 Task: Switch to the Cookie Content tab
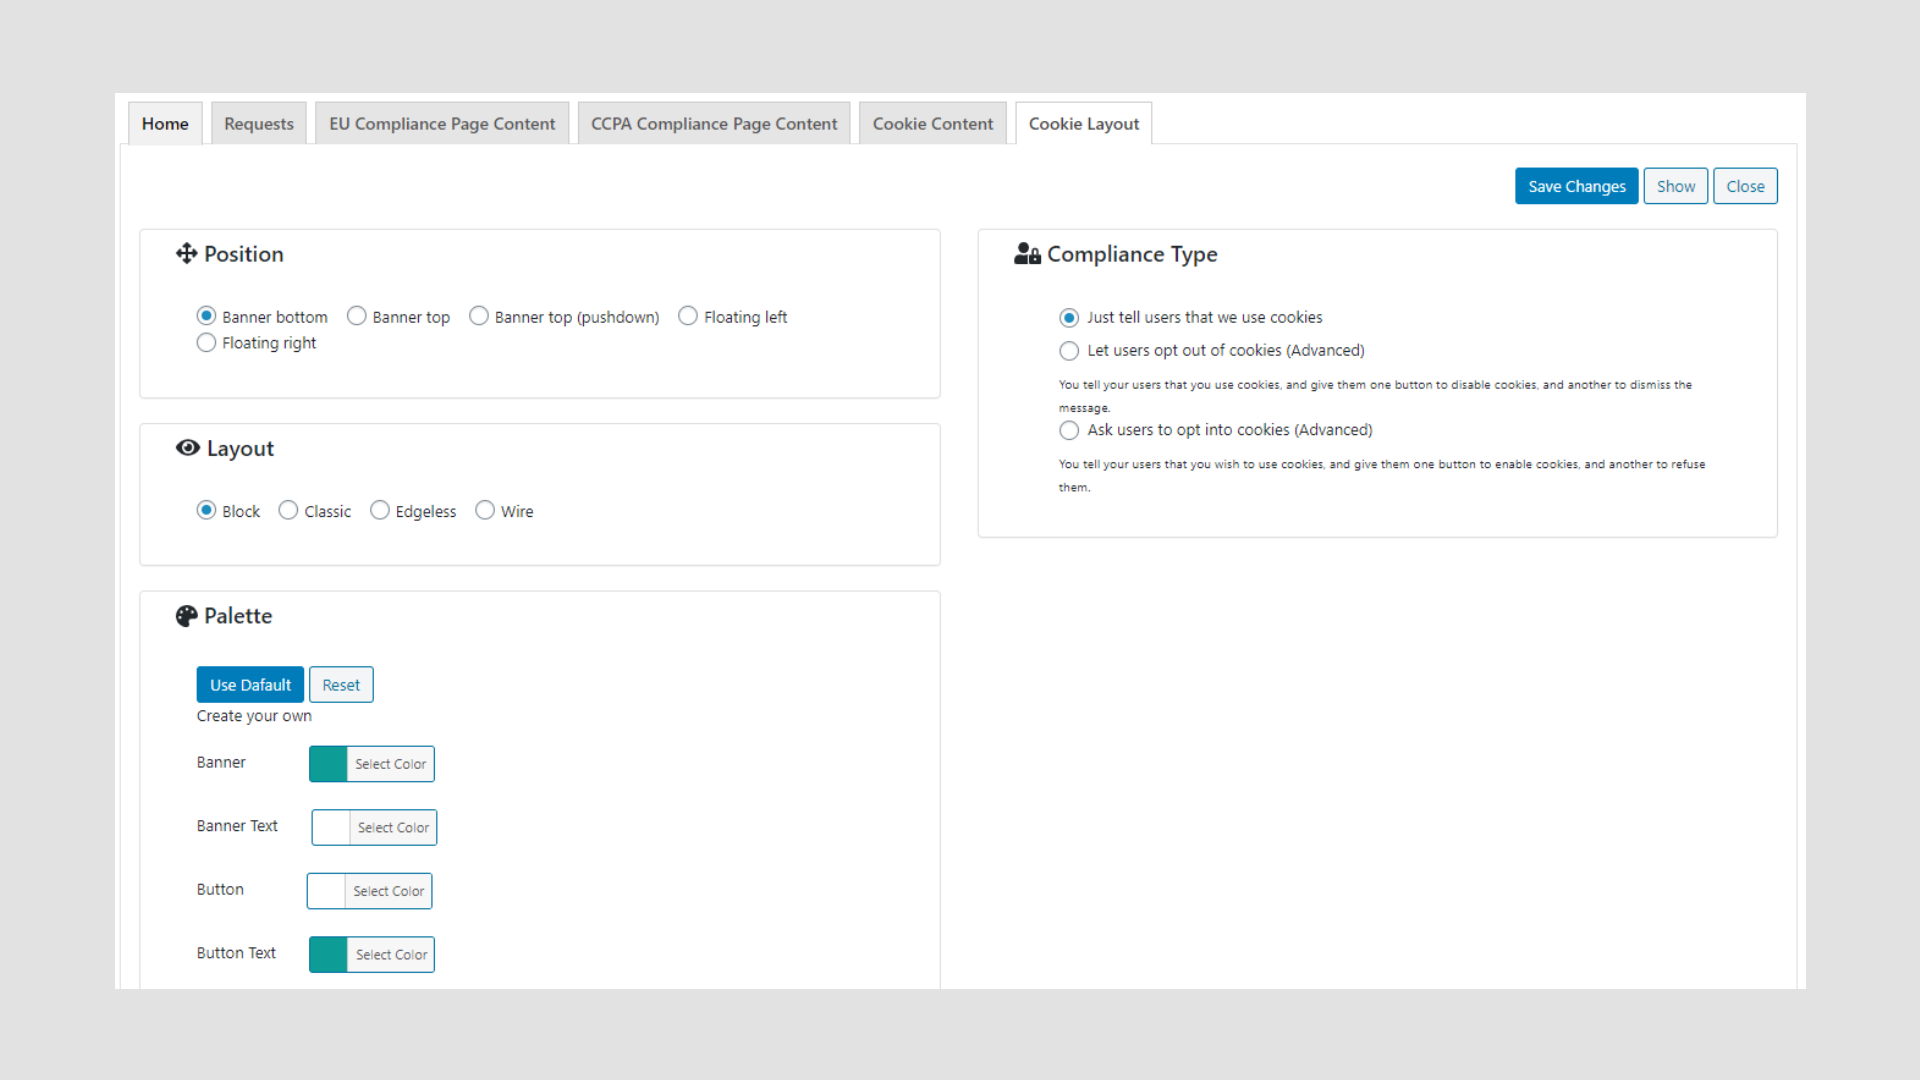[933, 123]
